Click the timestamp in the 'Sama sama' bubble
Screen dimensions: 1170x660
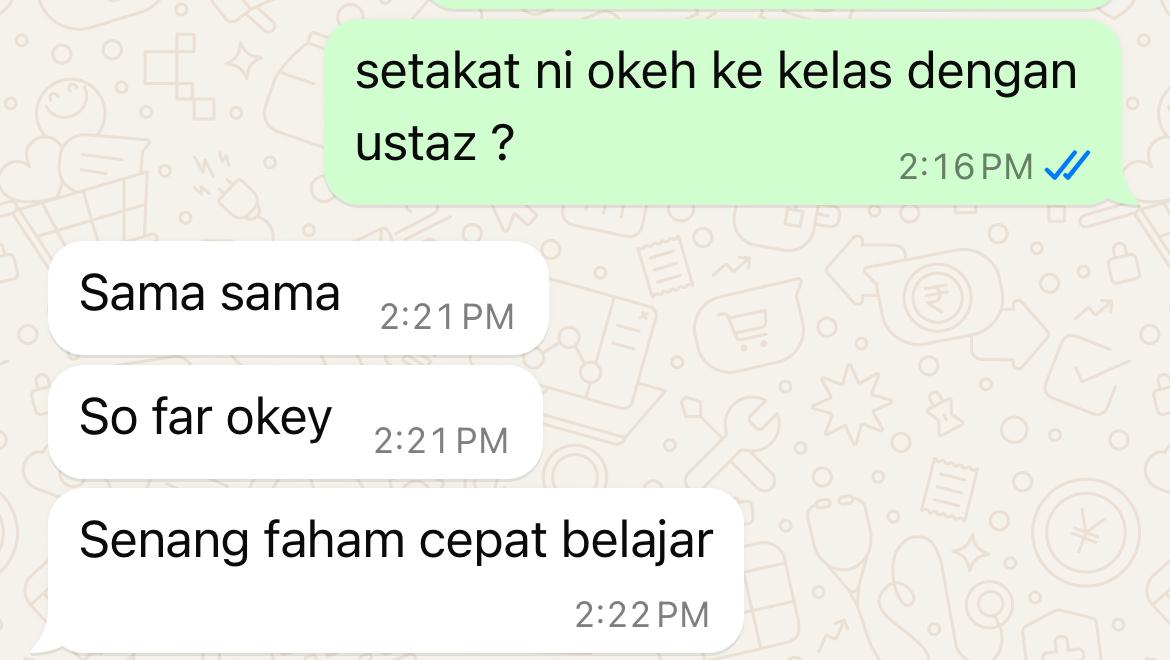pos(447,317)
